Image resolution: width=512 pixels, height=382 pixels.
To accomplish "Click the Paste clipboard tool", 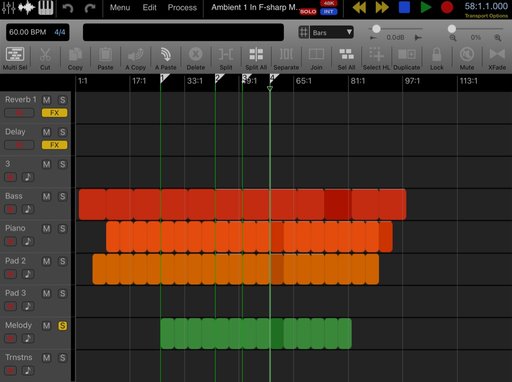I will click(105, 59).
